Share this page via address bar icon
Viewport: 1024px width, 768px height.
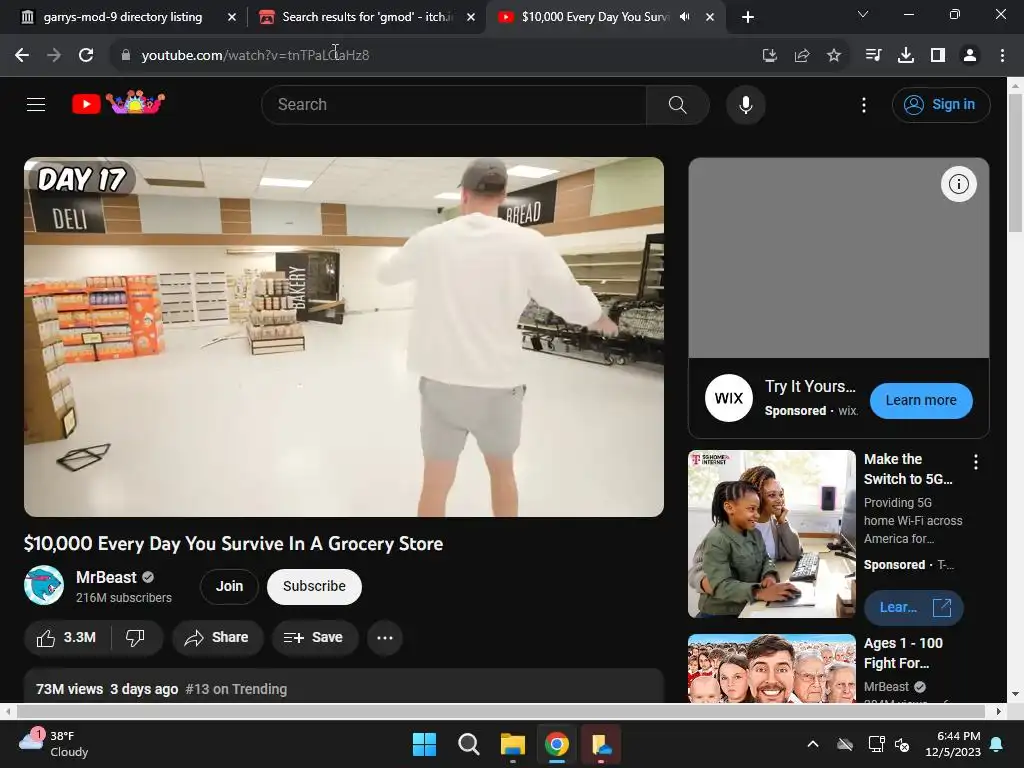[x=802, y=56]
